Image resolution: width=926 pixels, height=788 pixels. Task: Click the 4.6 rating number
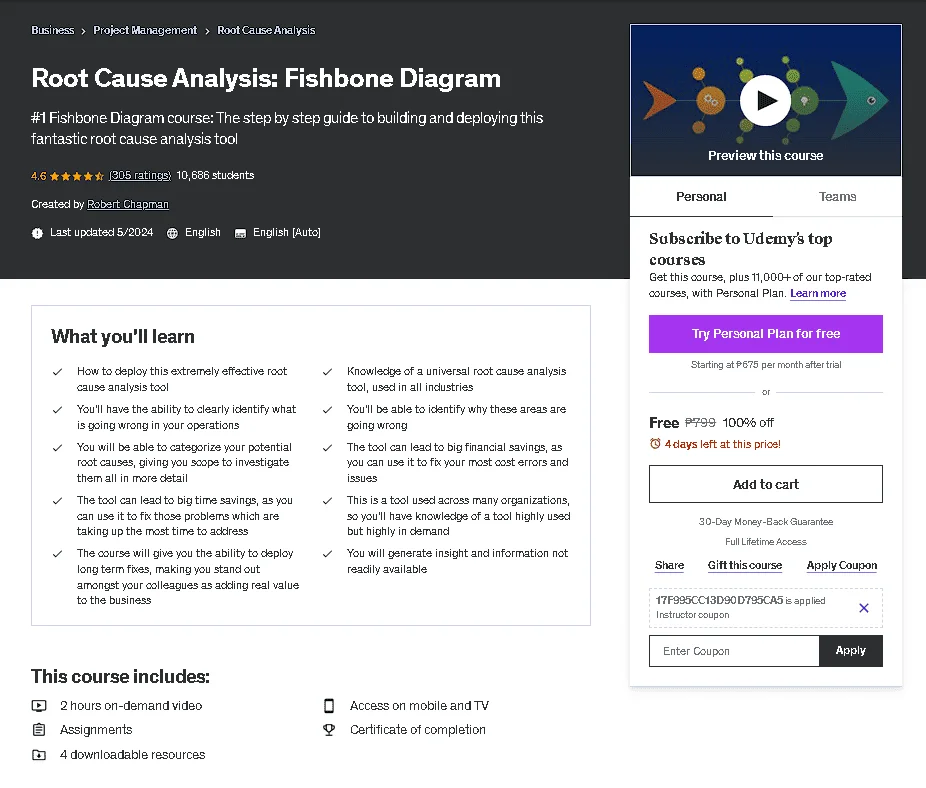[x=38, y=176]
